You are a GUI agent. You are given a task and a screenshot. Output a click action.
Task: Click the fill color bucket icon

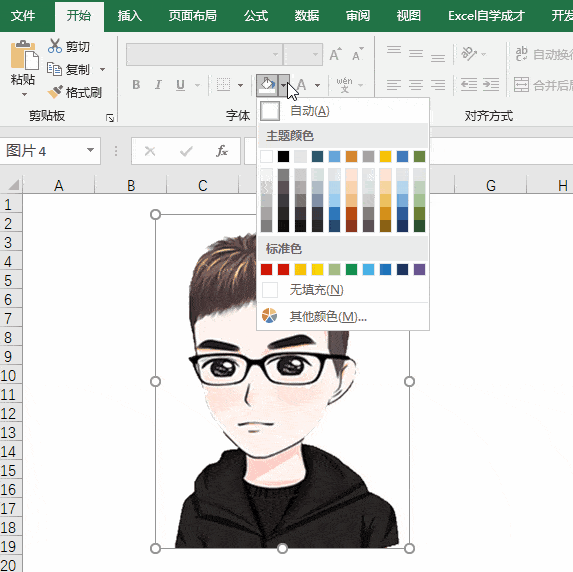[x=267, y=85]
